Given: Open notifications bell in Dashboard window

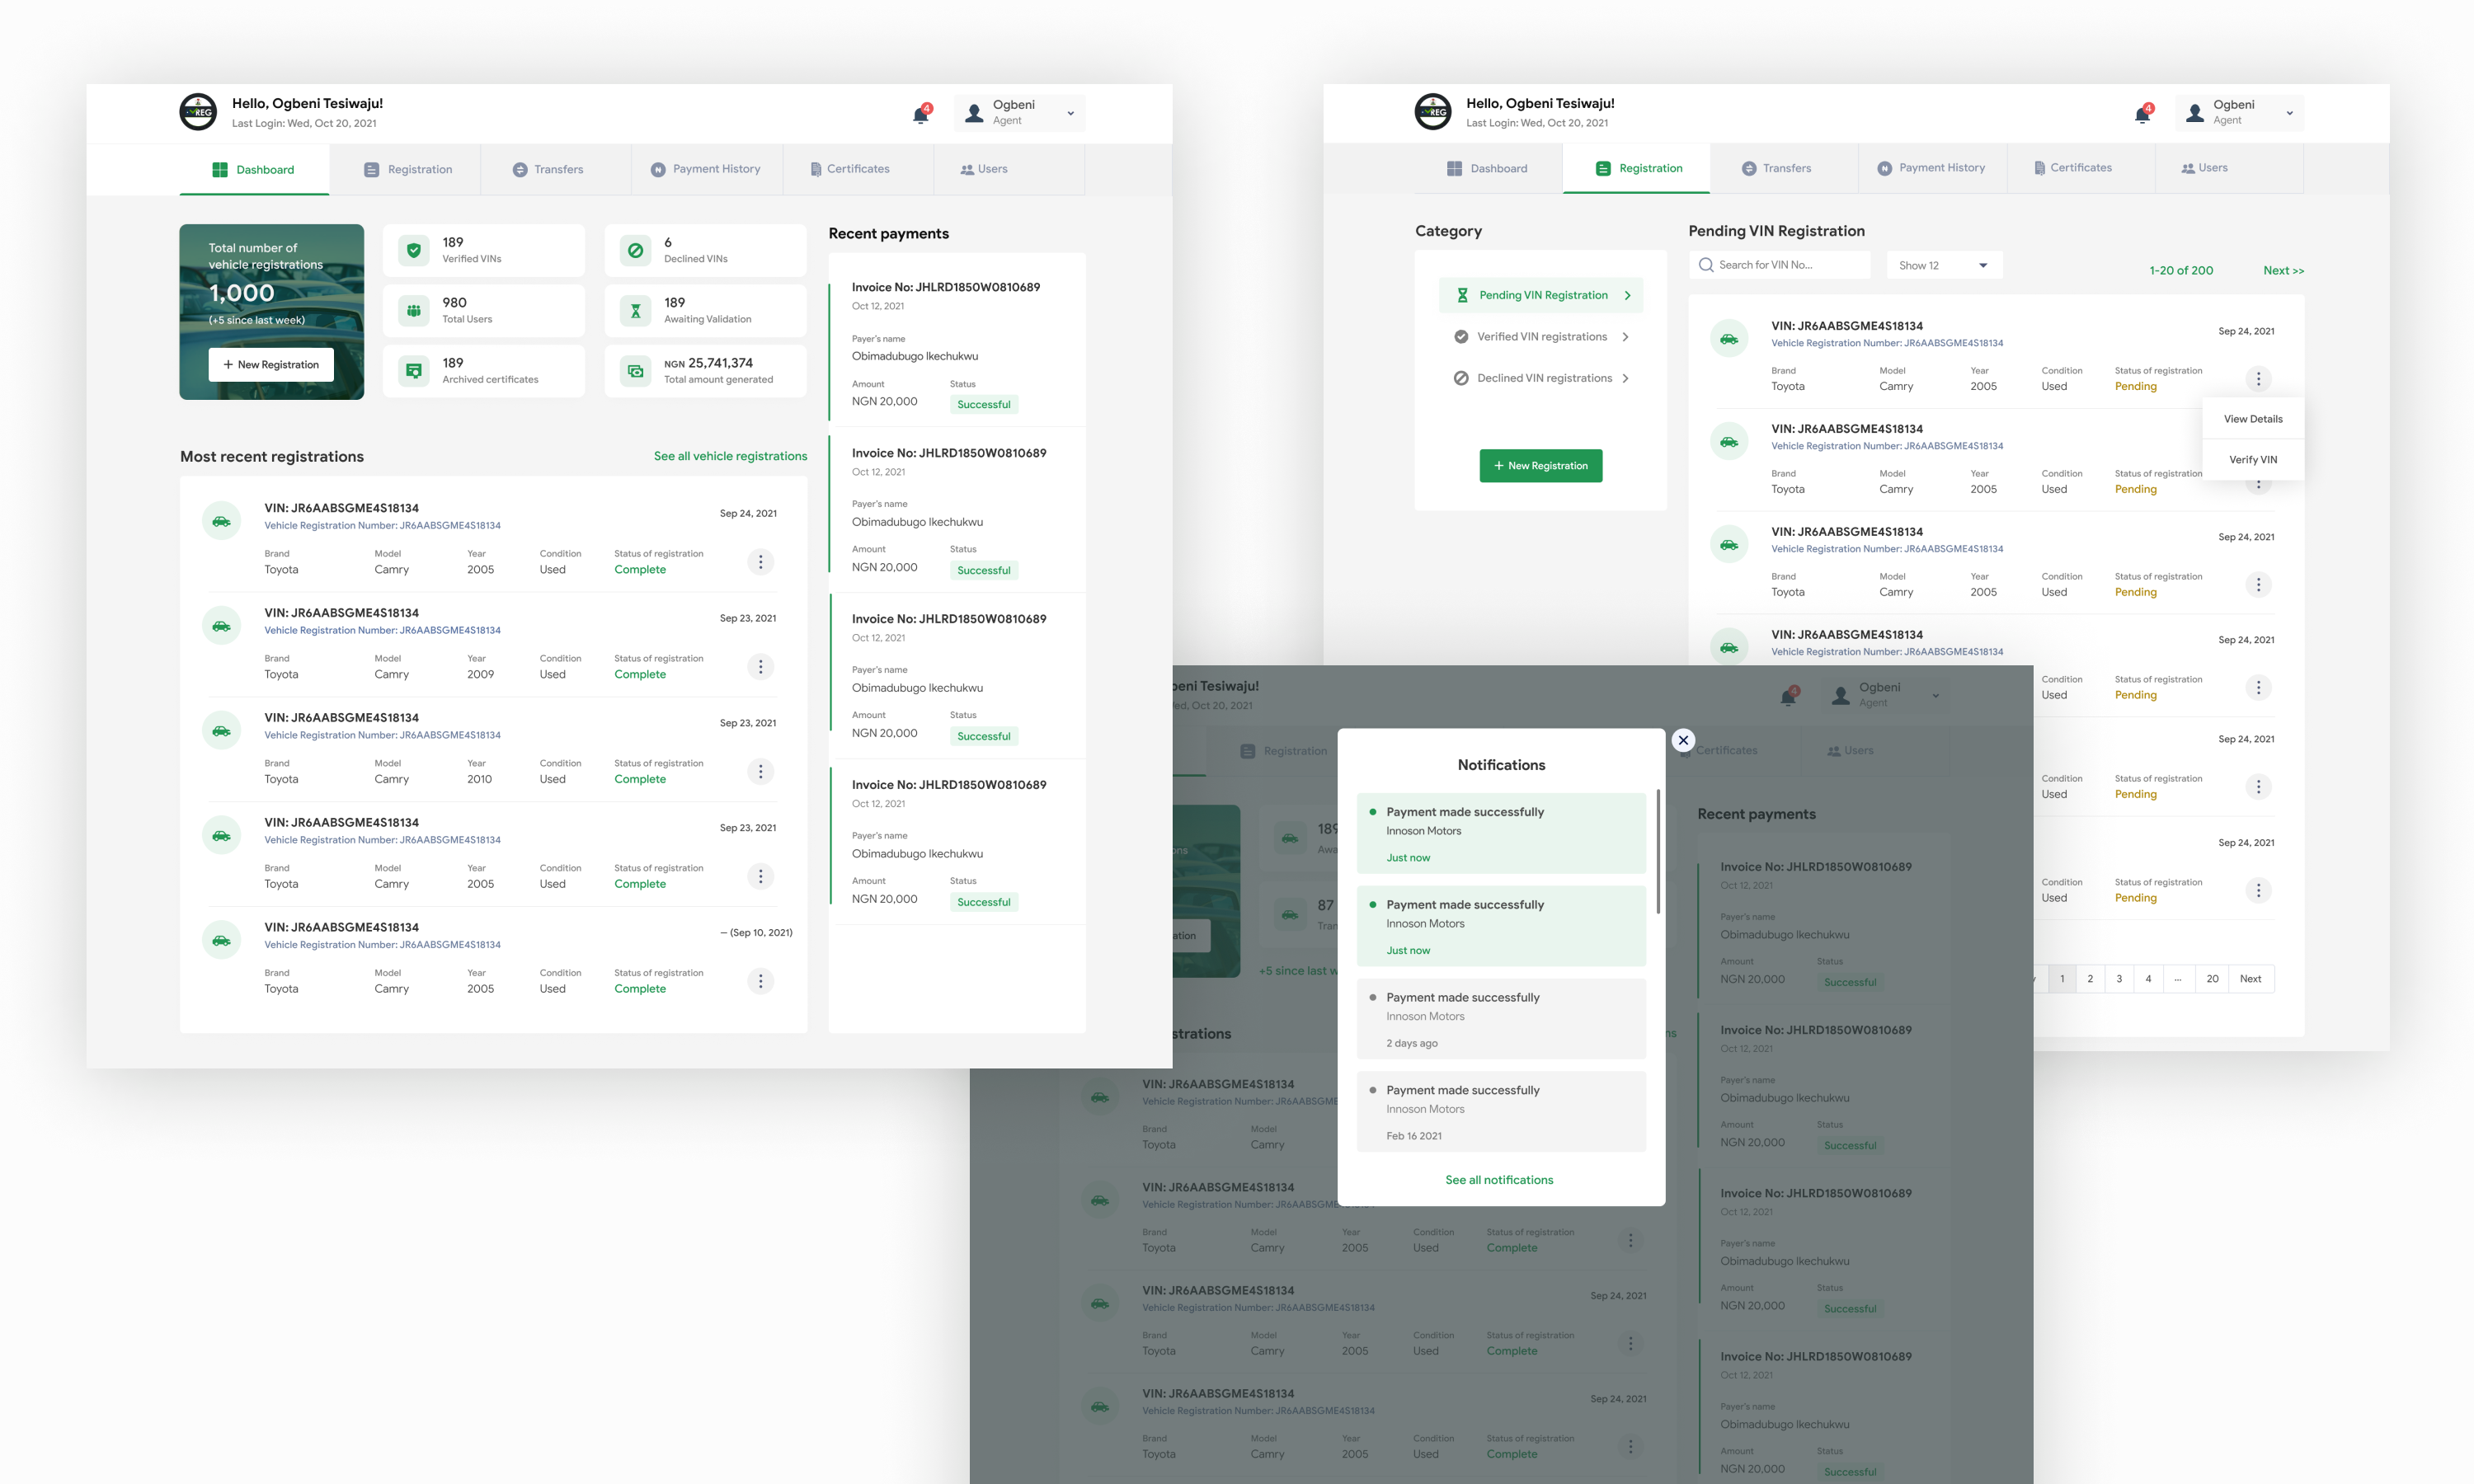Looking at the screenshot, I should click(921, 114).
